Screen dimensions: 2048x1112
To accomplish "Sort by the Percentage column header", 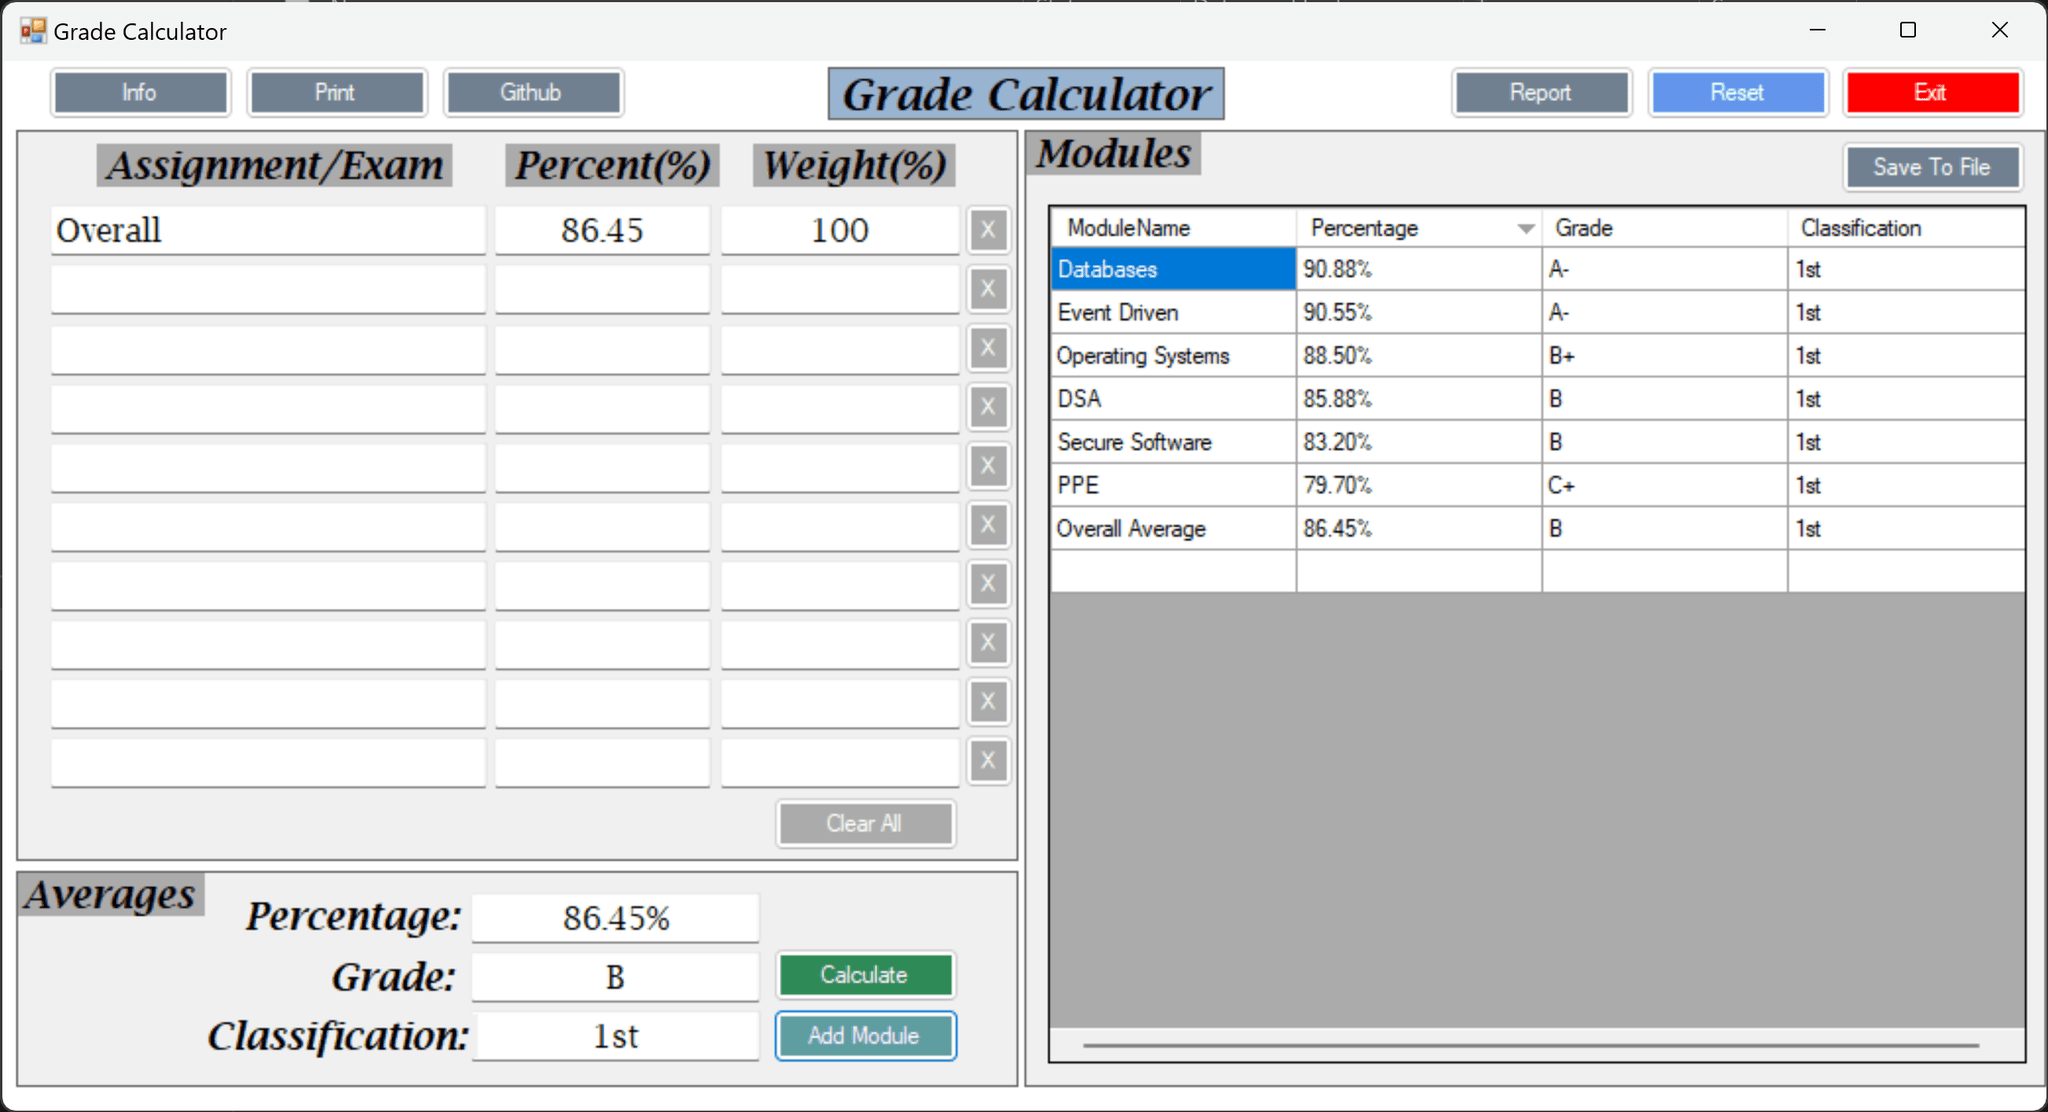I will (x=1418, y=228).
